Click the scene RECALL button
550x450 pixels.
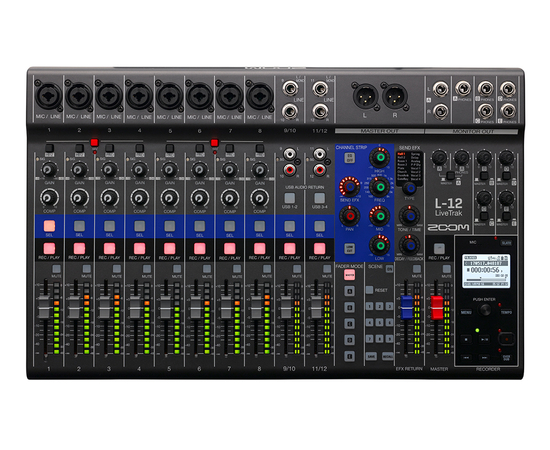pyautogui.click(x=388, y=356)
